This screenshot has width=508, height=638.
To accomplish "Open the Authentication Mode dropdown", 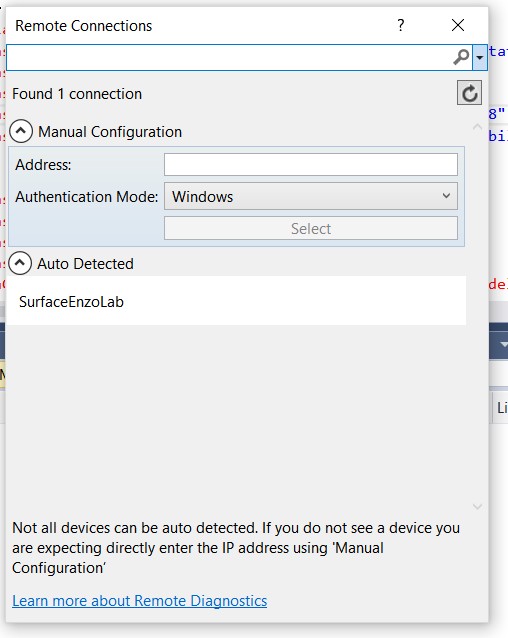I will (311, 196).
